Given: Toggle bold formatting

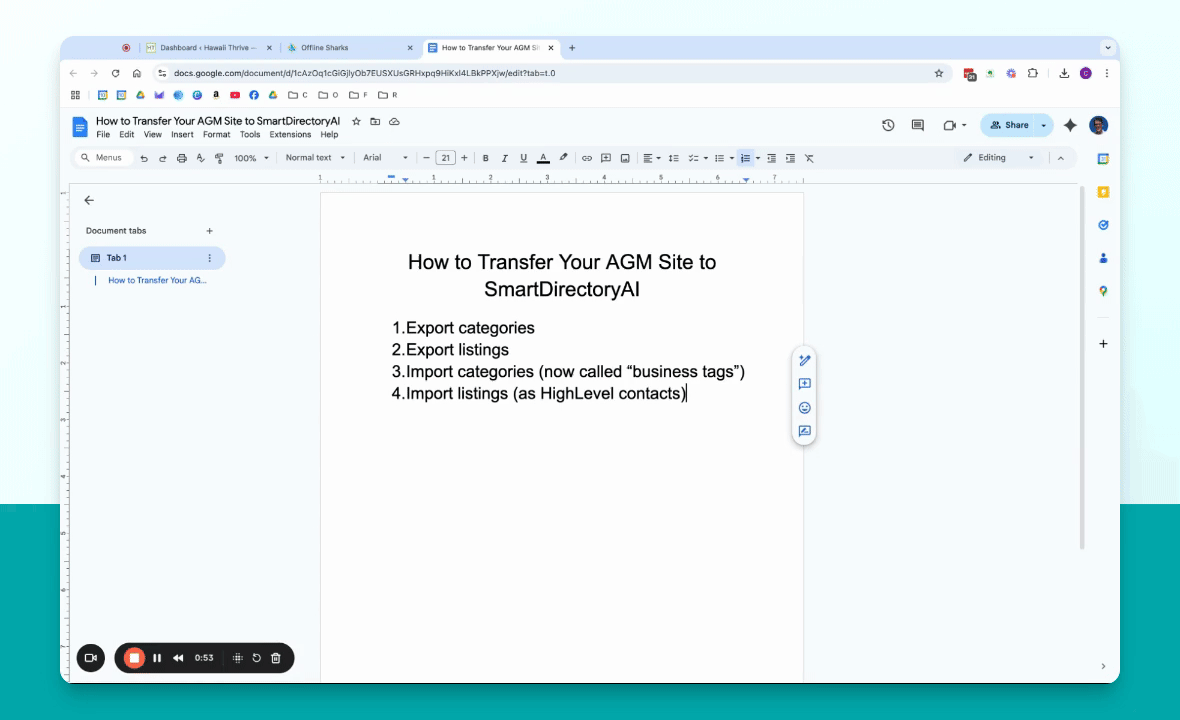Looking at the screenshot, I should [485, 158].
